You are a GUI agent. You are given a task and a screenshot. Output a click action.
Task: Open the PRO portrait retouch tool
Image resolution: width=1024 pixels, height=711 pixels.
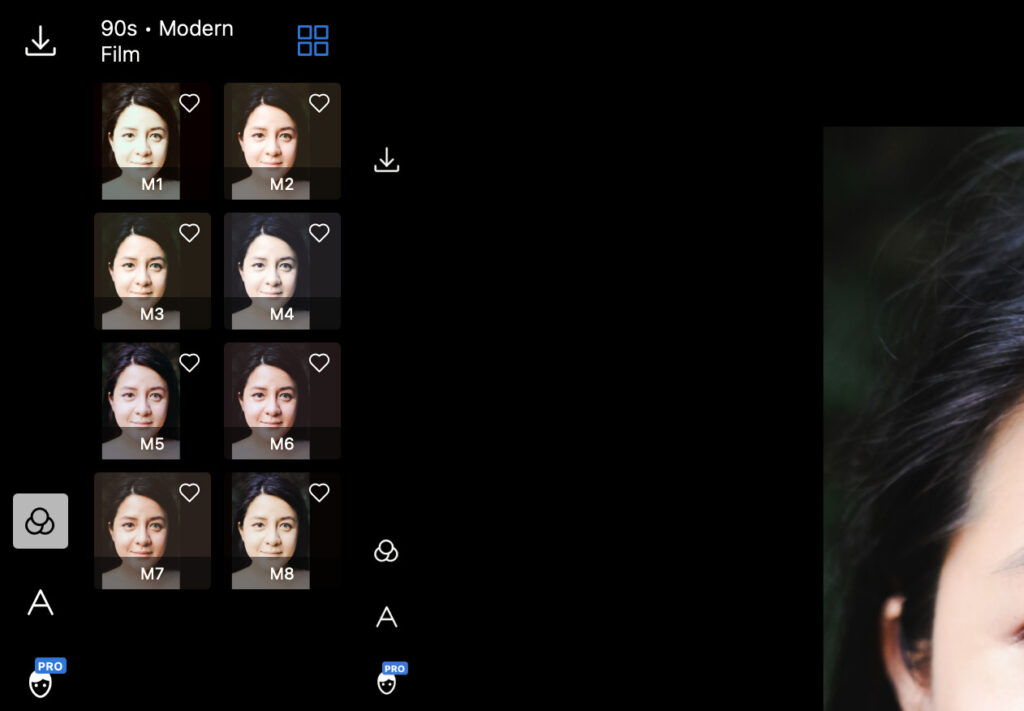40,681
